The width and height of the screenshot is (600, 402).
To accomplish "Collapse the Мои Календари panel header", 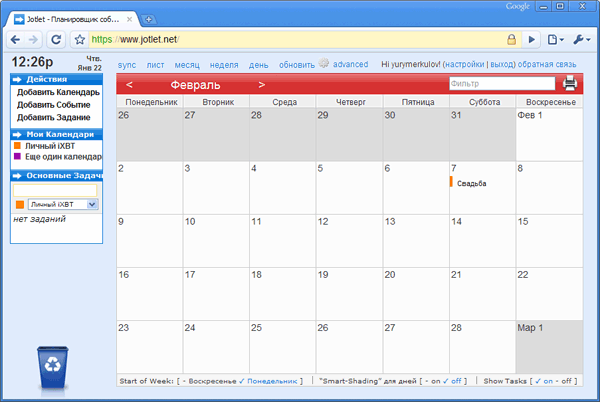I will click(x=57, y=134).
